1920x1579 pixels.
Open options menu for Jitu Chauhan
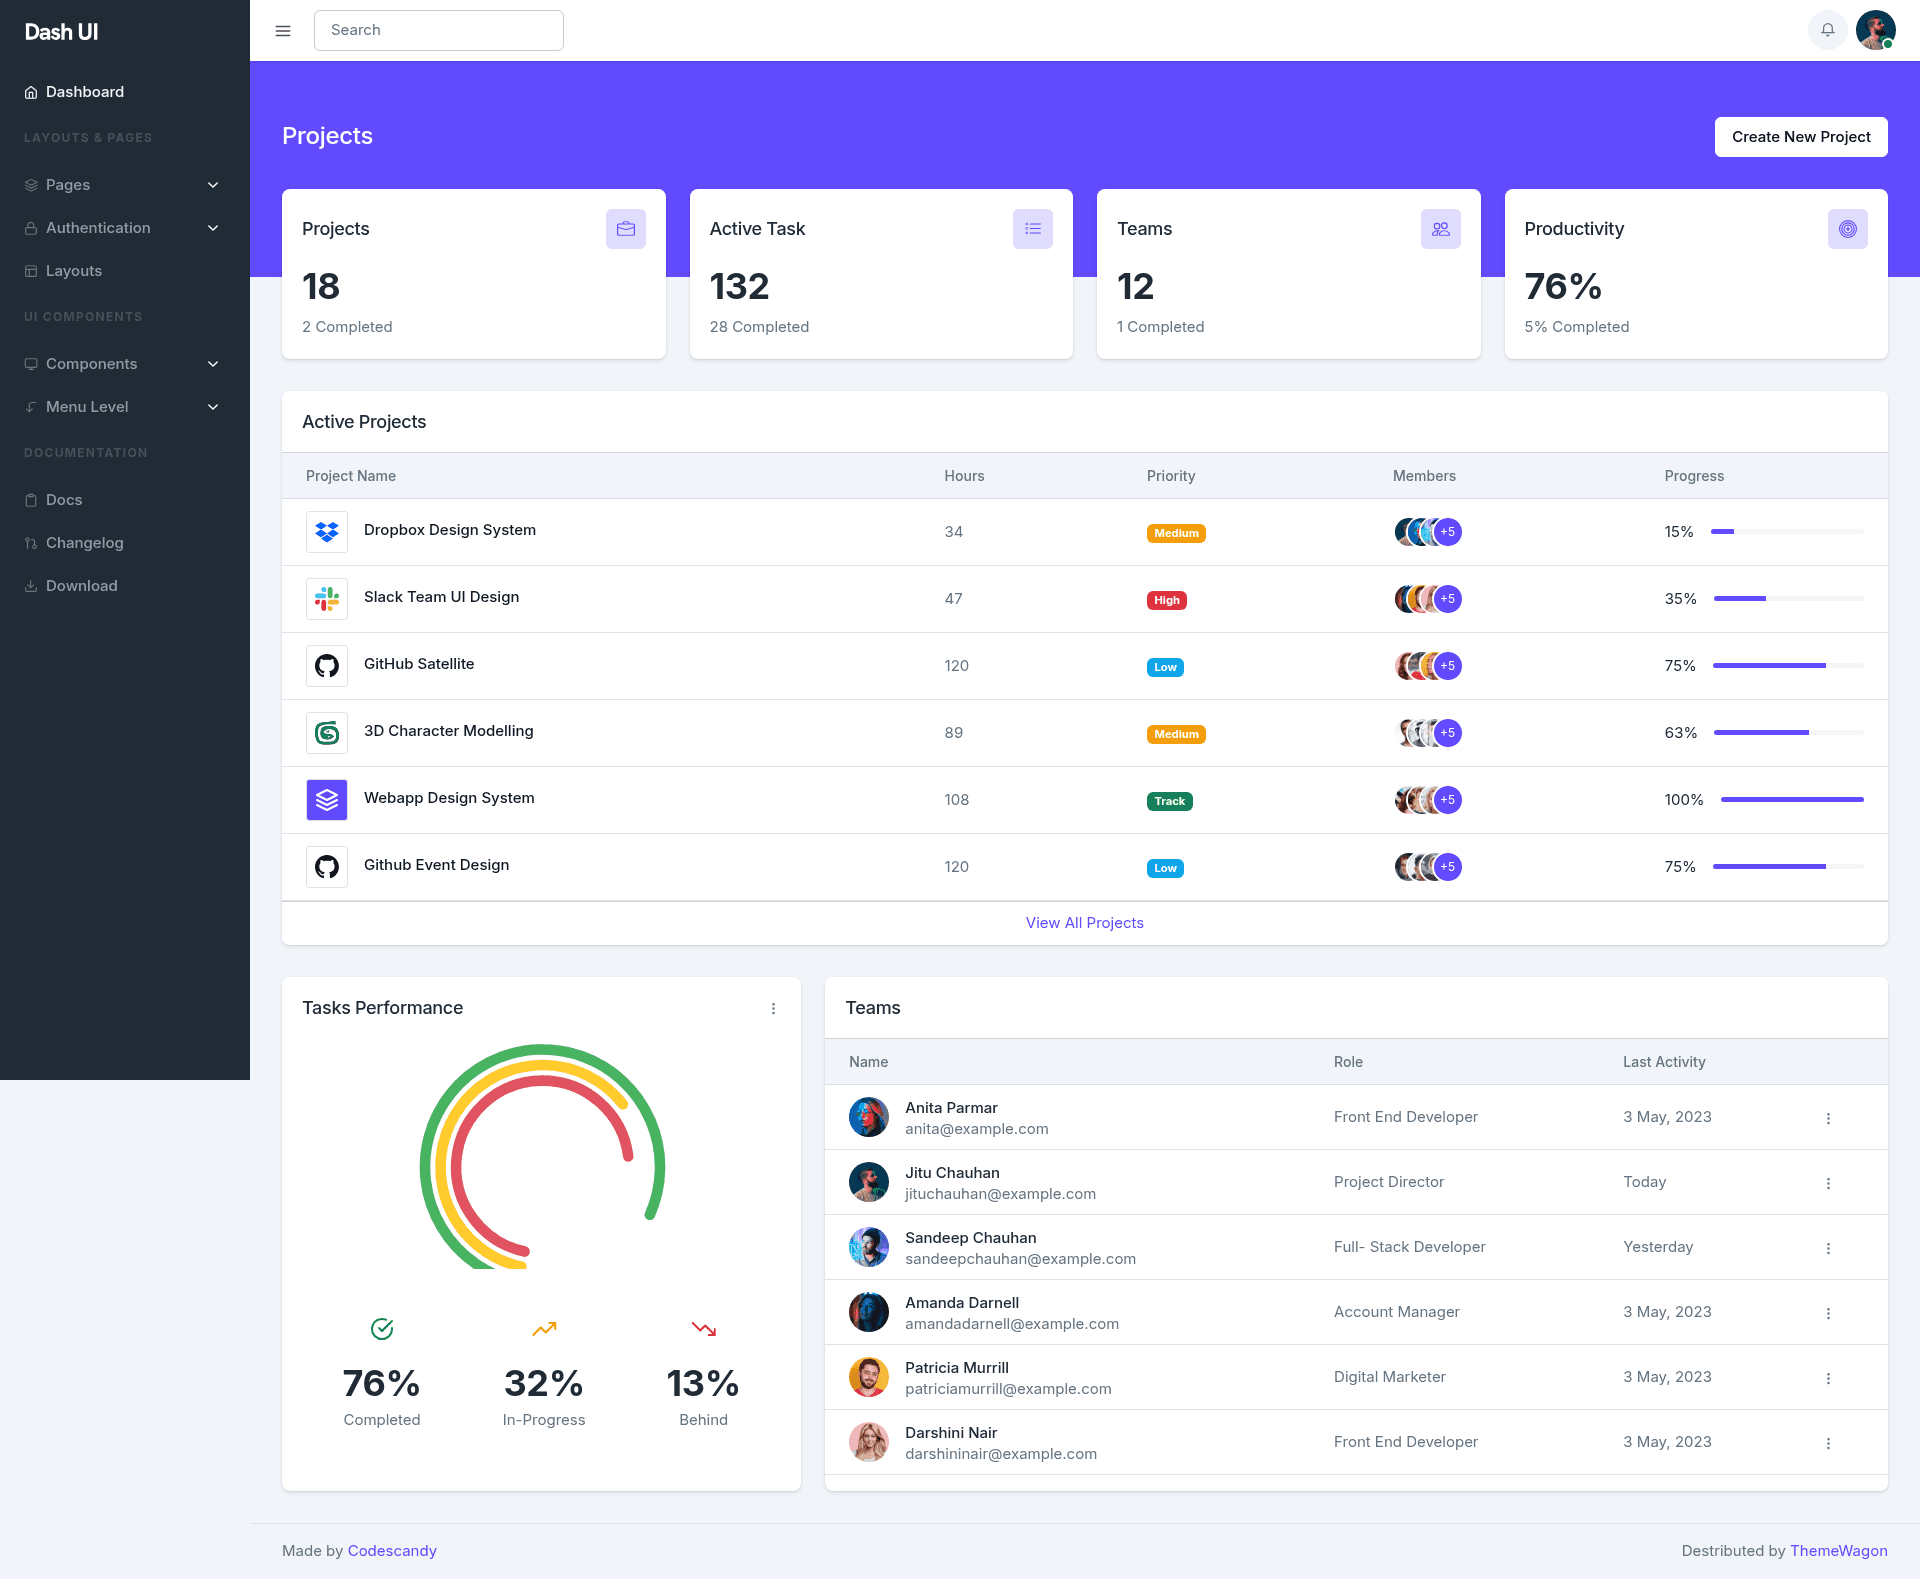coord(1828,1183)
